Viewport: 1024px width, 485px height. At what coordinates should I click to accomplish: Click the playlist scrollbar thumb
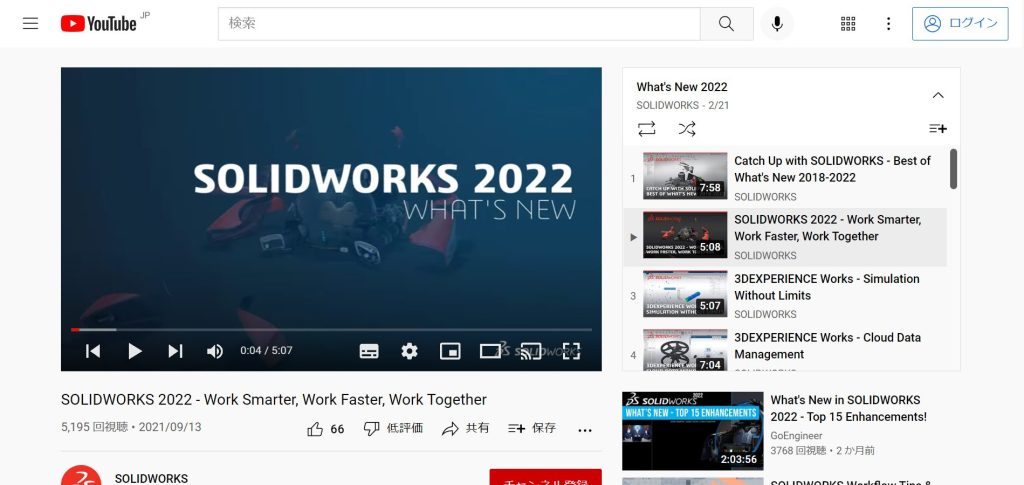[953, 169]
